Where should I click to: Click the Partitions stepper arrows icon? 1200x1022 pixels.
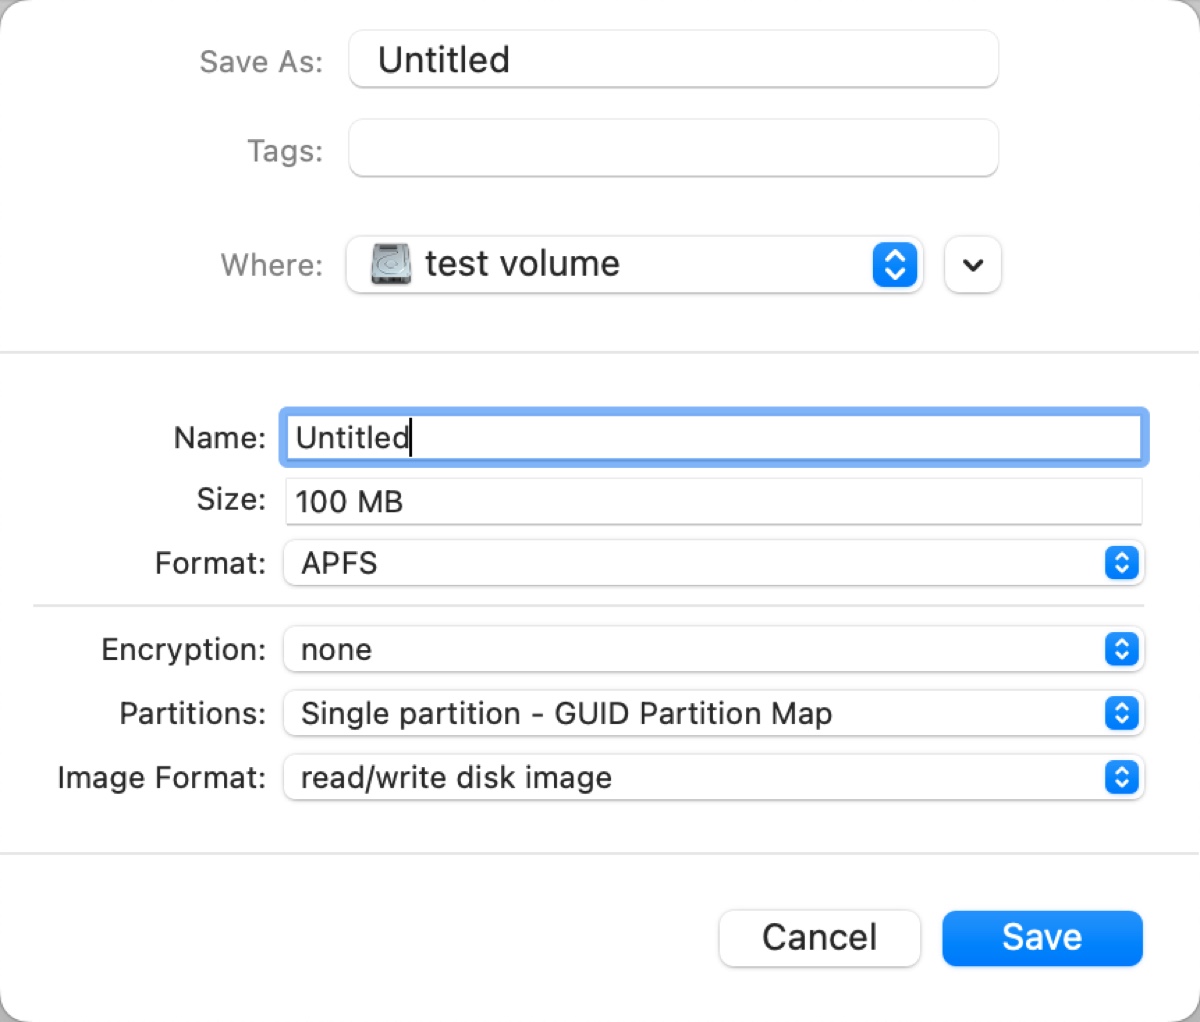pos(1121,714)
